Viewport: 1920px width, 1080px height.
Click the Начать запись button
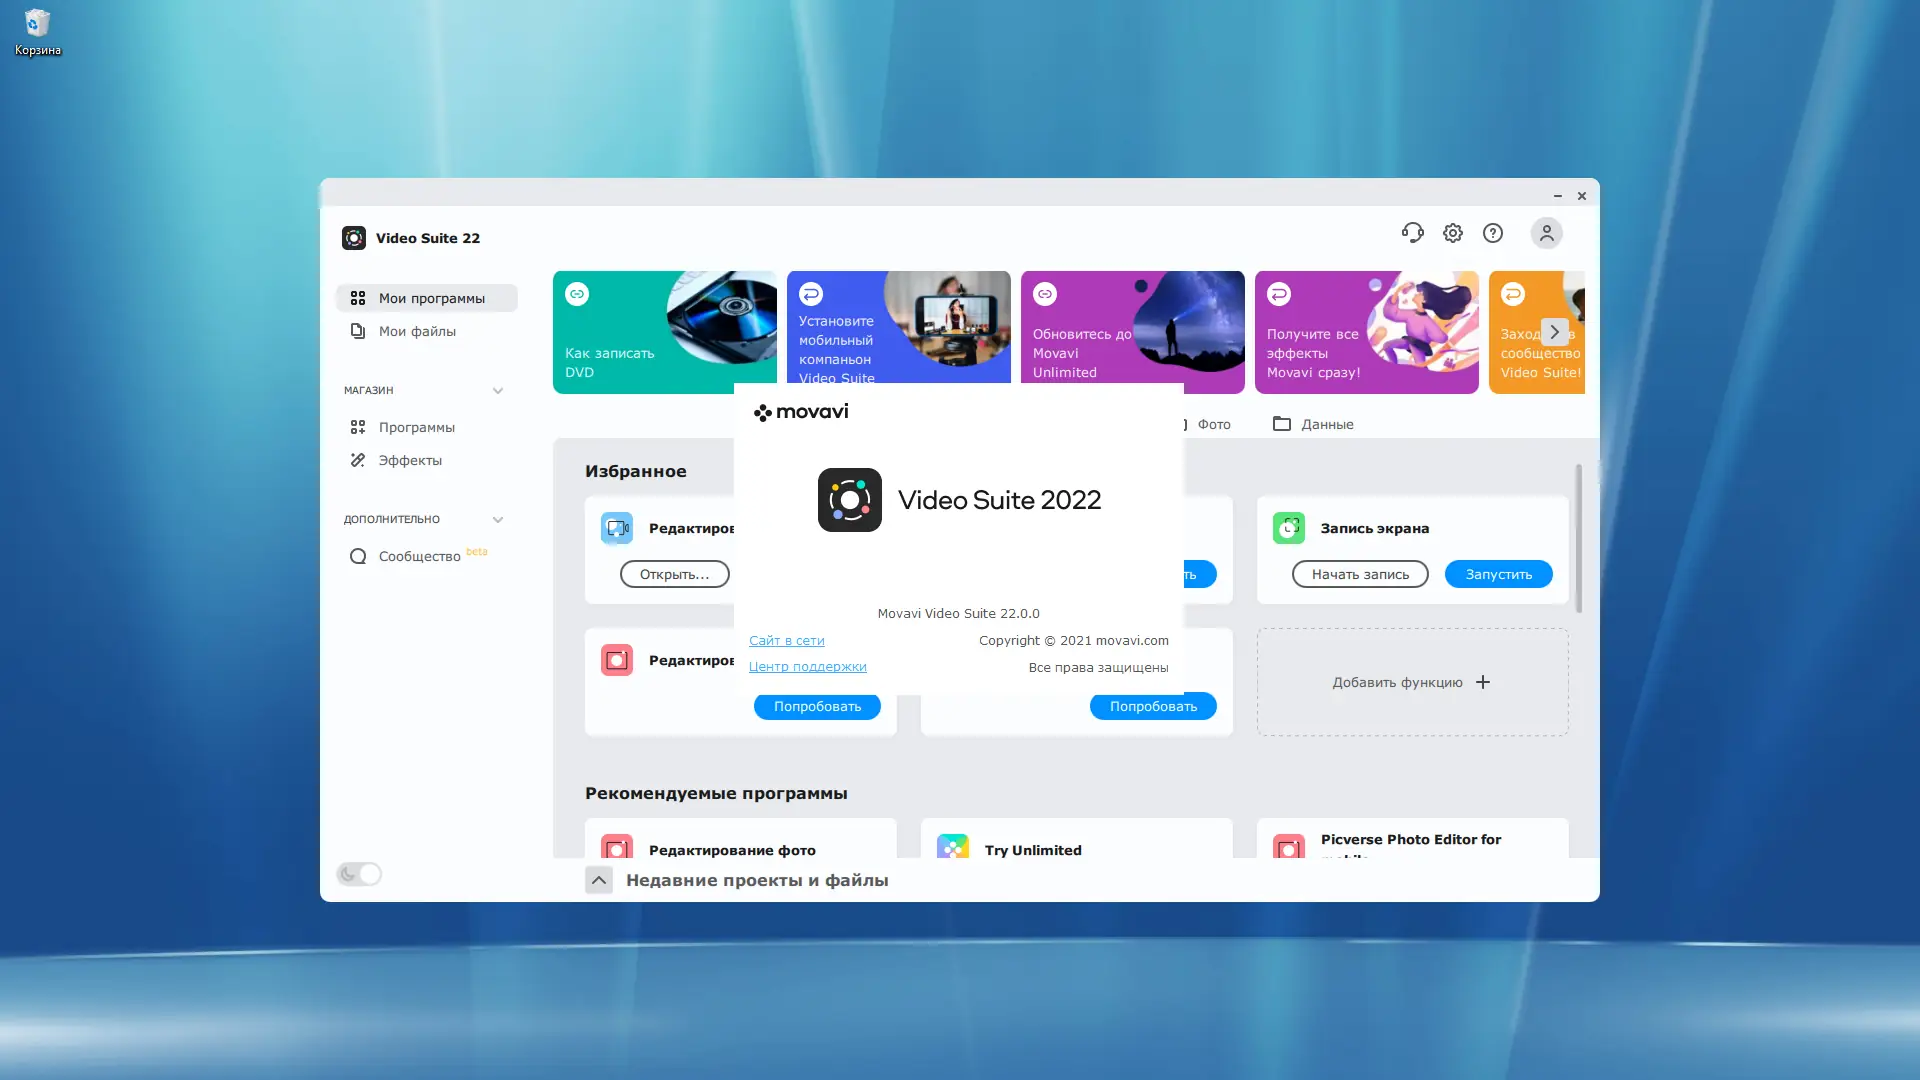point(1360,574)
